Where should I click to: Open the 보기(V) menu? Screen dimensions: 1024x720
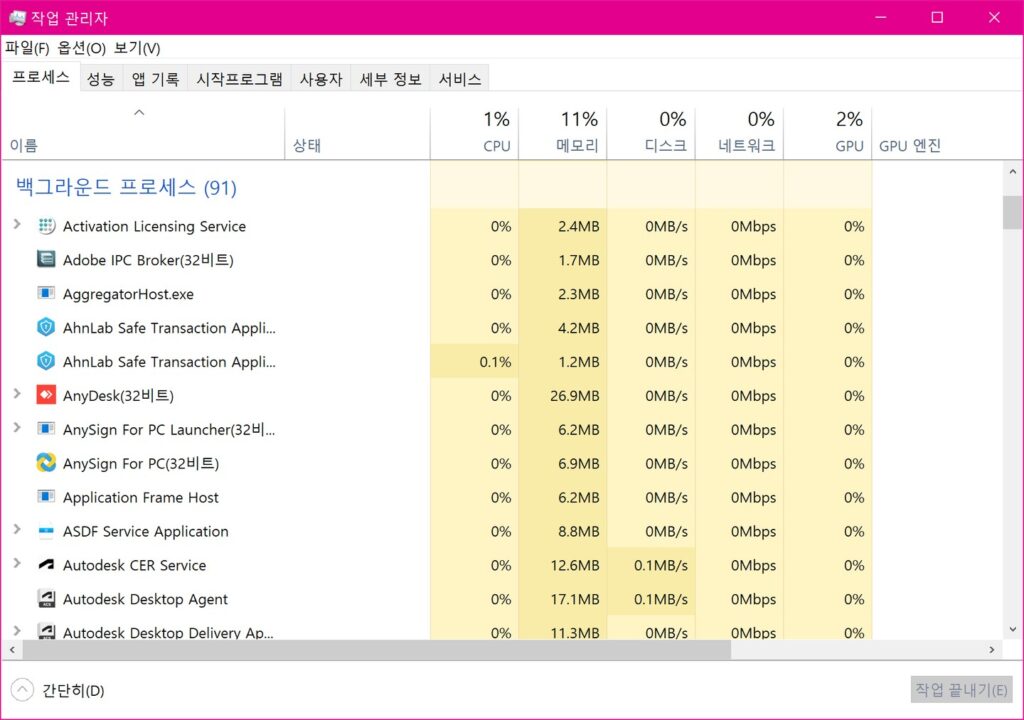(x=137, y=48)
